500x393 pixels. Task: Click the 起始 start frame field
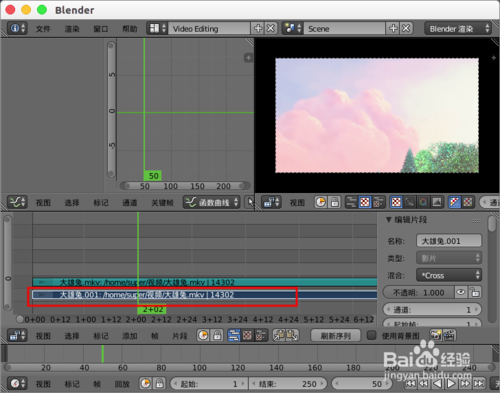tap(209, 384)
